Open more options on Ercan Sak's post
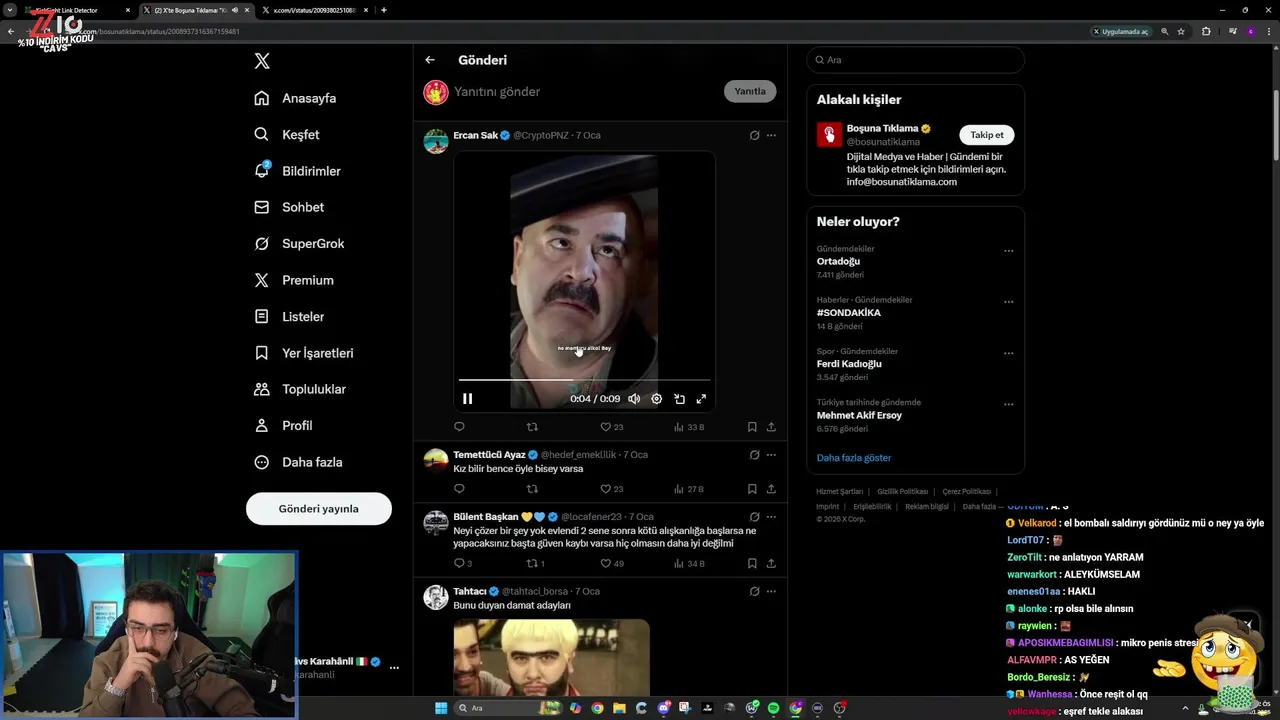Viewport: 1280px width, 720px height. point(771,135)
